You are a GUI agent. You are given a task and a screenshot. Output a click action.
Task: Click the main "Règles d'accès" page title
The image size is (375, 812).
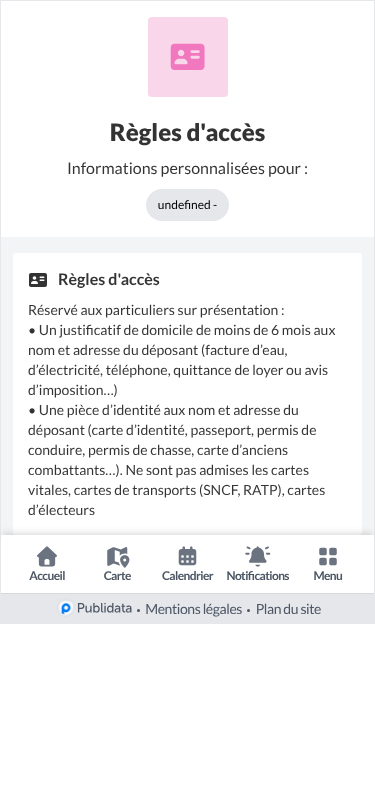(188, 133)
